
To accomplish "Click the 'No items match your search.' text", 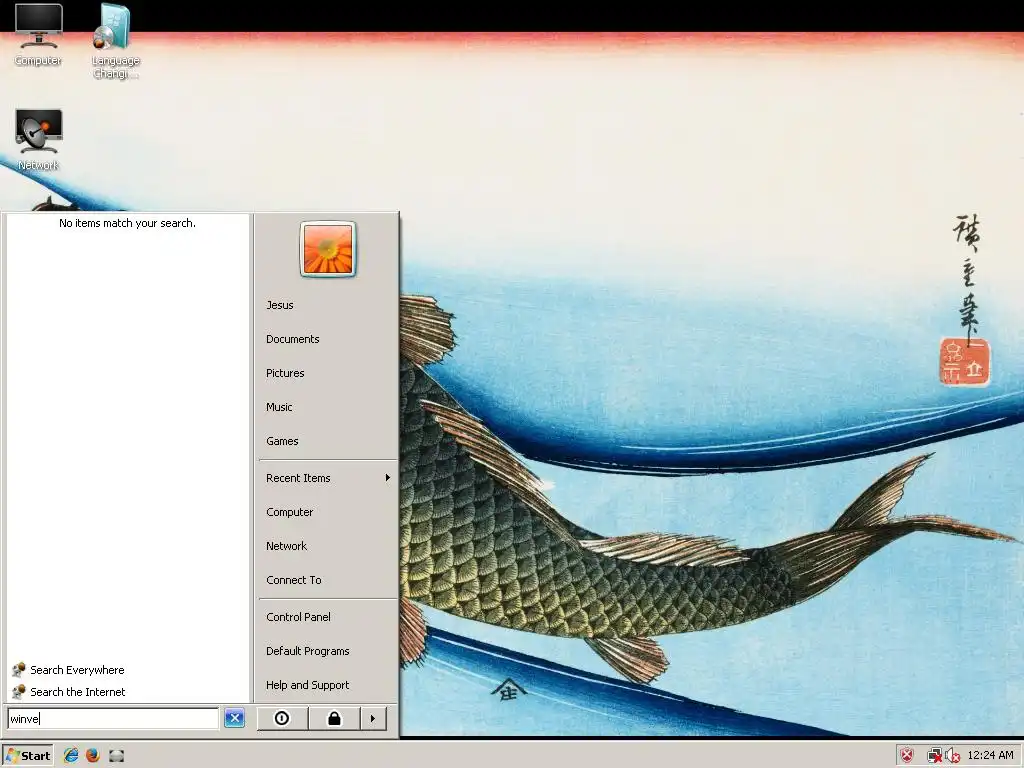I will [127, 223].
